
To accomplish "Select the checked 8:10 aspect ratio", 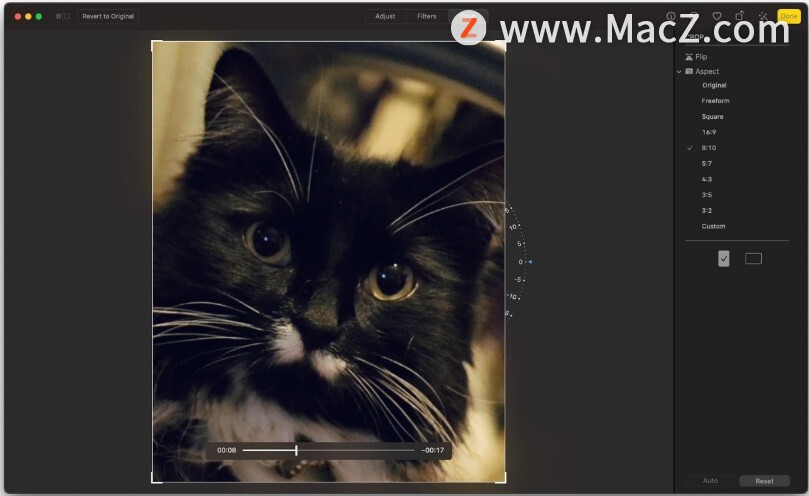I will point(708,148).
